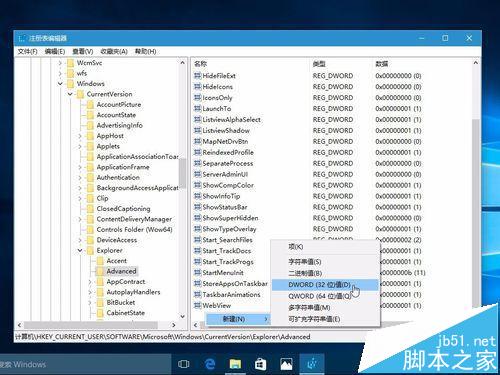Click the Windows folder icon in tree
The width and height of the screenshot is (500, 375).
[x=70, y=83]
